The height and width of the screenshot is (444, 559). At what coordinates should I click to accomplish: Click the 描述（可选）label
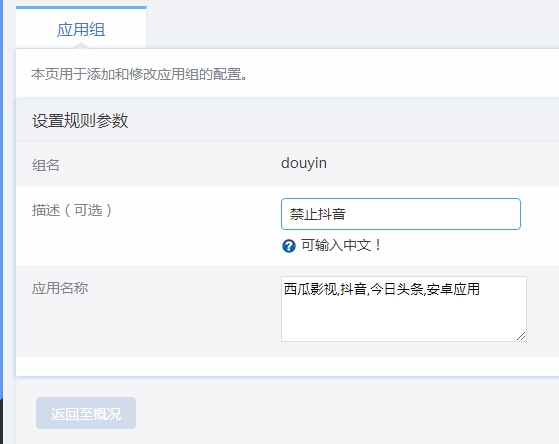(72, 210)
